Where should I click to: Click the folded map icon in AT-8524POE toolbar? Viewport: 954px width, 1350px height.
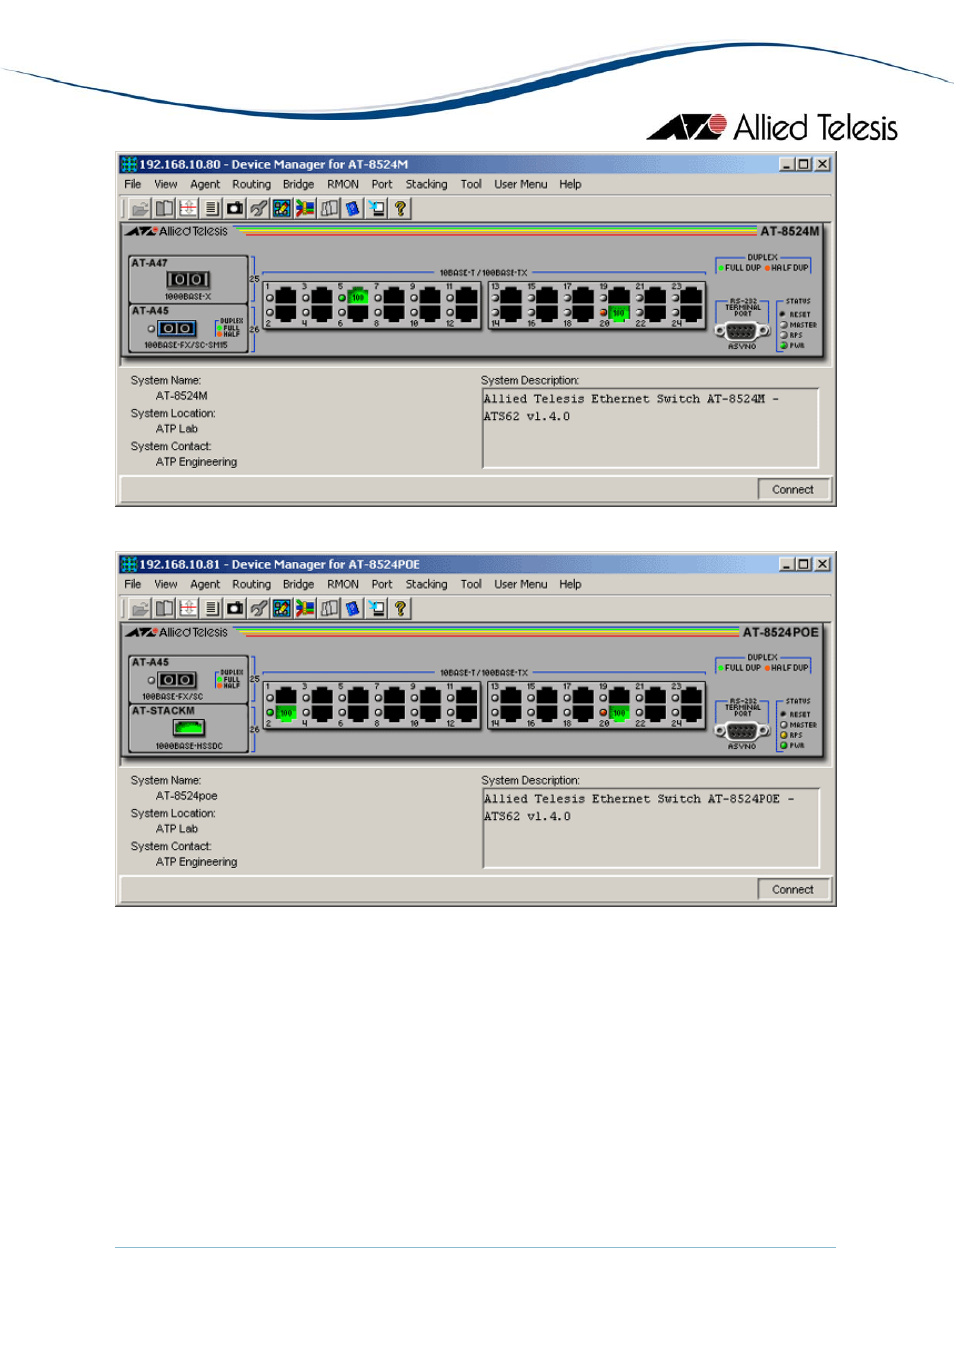(329, 608)
